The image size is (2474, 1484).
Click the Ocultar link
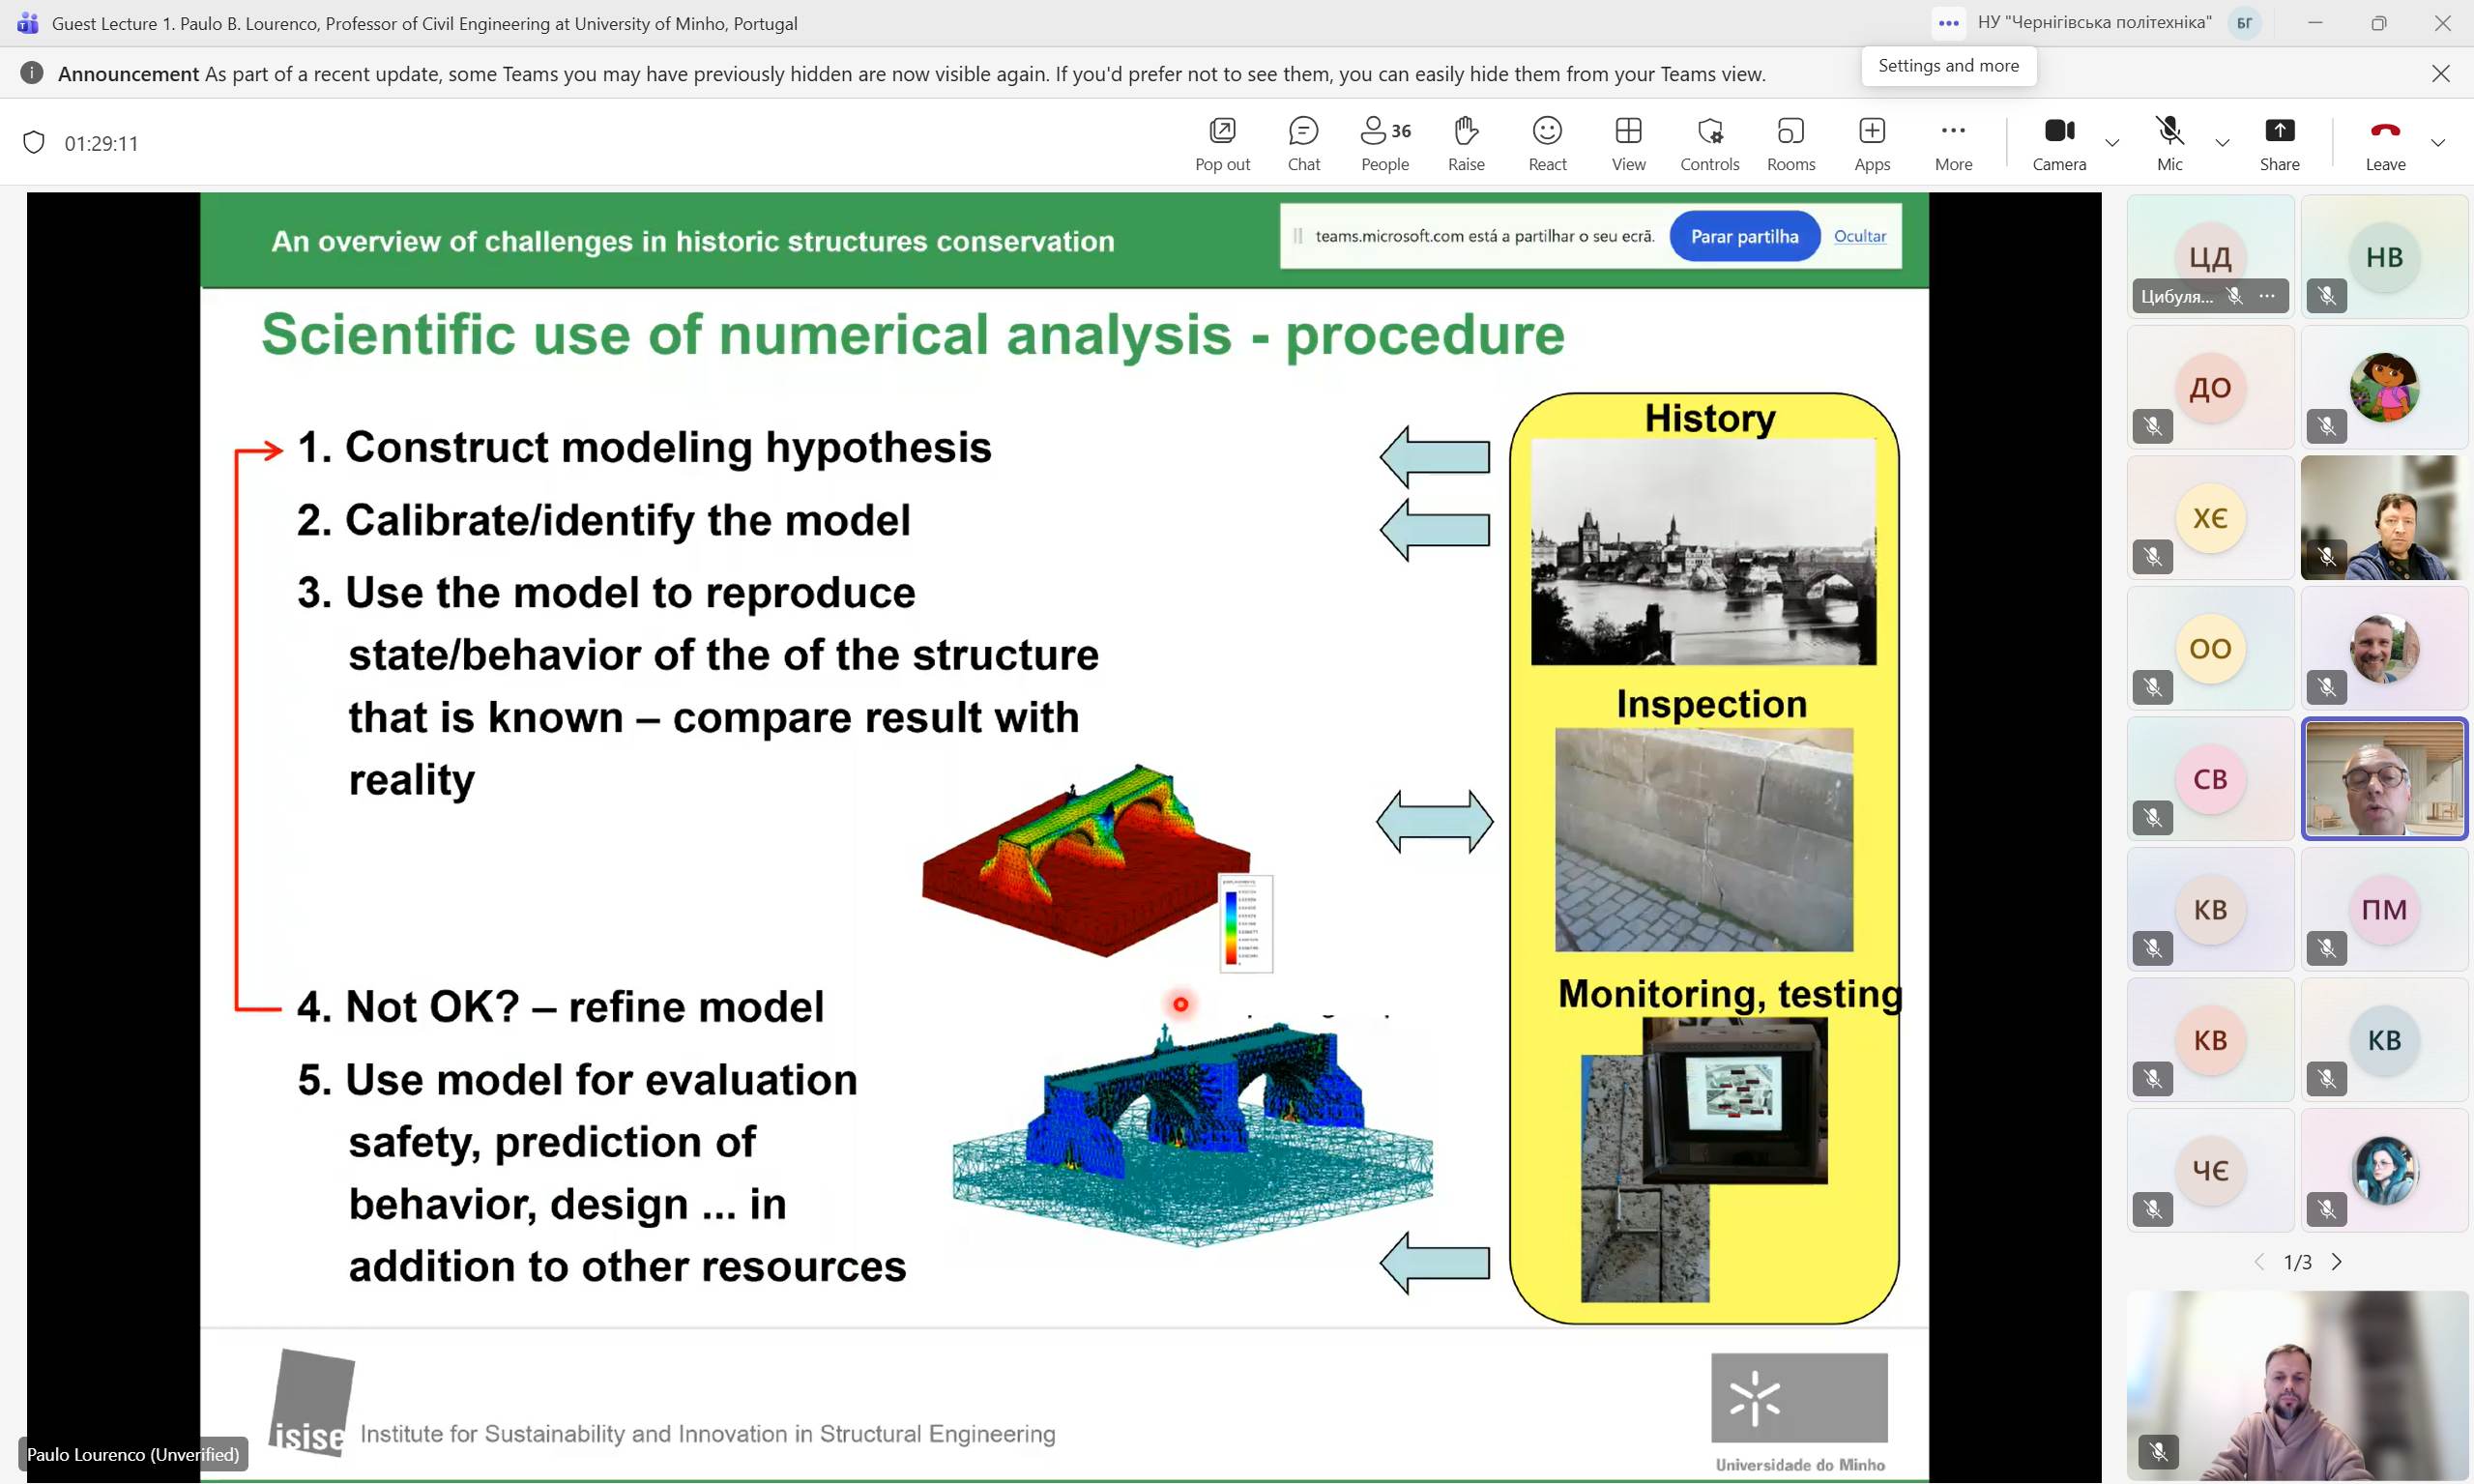pos(1859,236)
